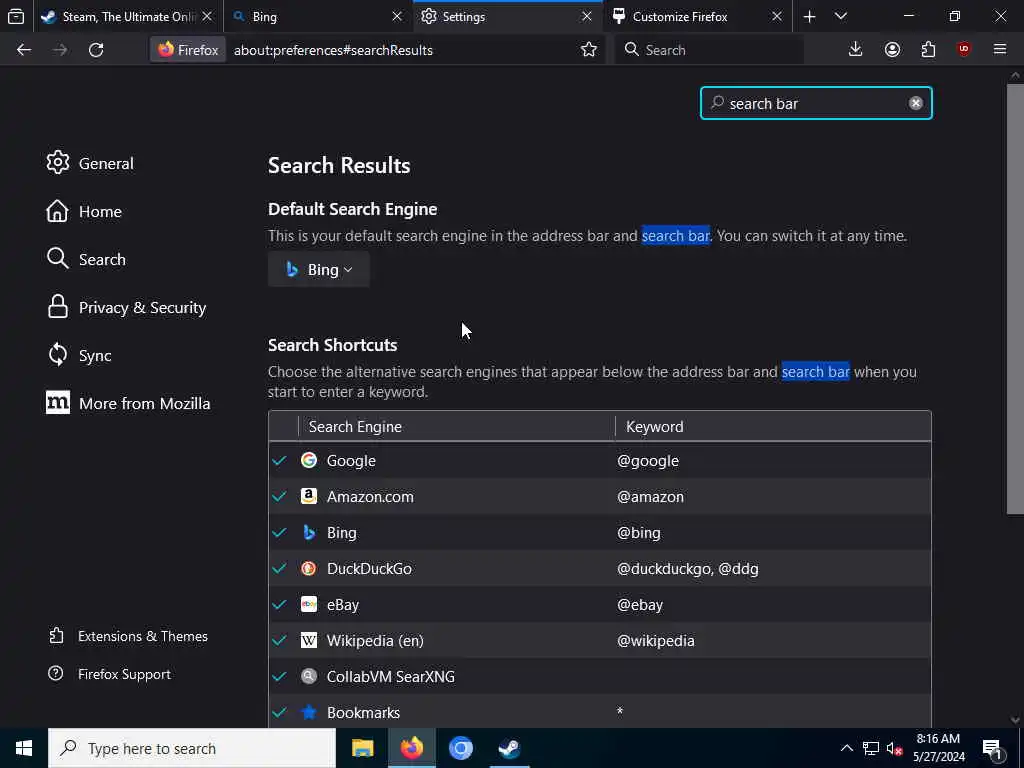Open the Search settings category

point(86,259)
